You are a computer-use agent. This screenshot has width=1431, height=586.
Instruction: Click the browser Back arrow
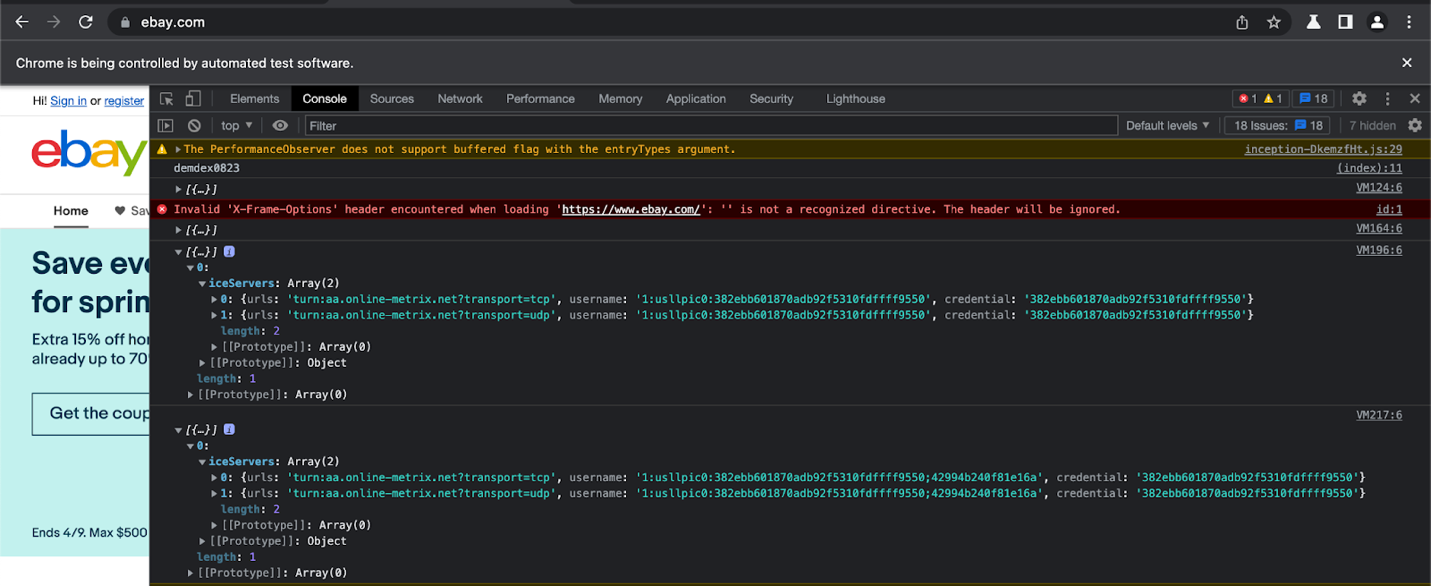point(22,22)
